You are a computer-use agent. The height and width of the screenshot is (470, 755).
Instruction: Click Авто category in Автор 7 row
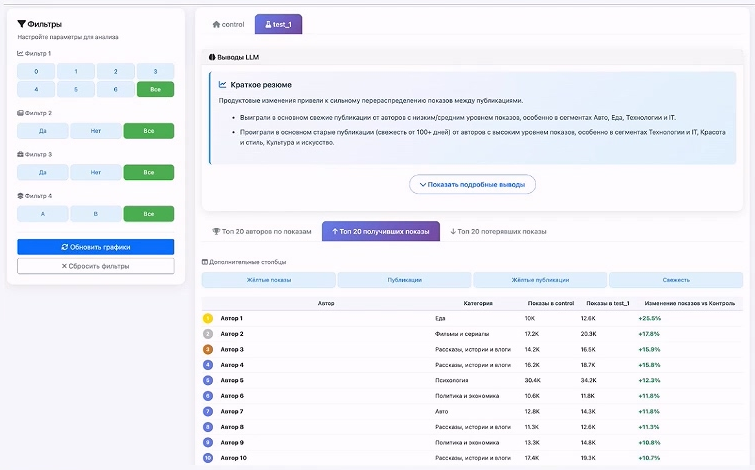[442, 411]
